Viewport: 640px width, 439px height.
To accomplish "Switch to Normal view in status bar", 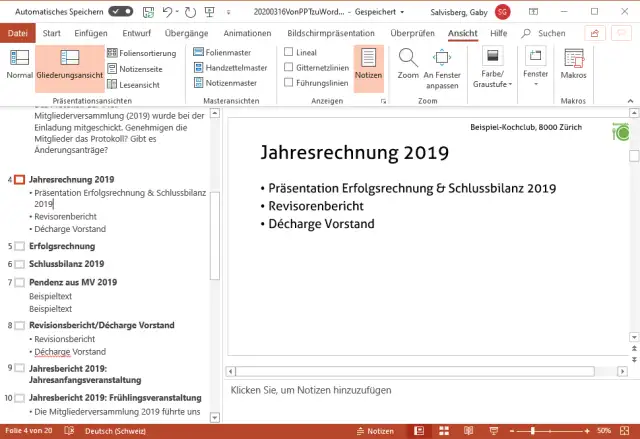I will [419, 431].
